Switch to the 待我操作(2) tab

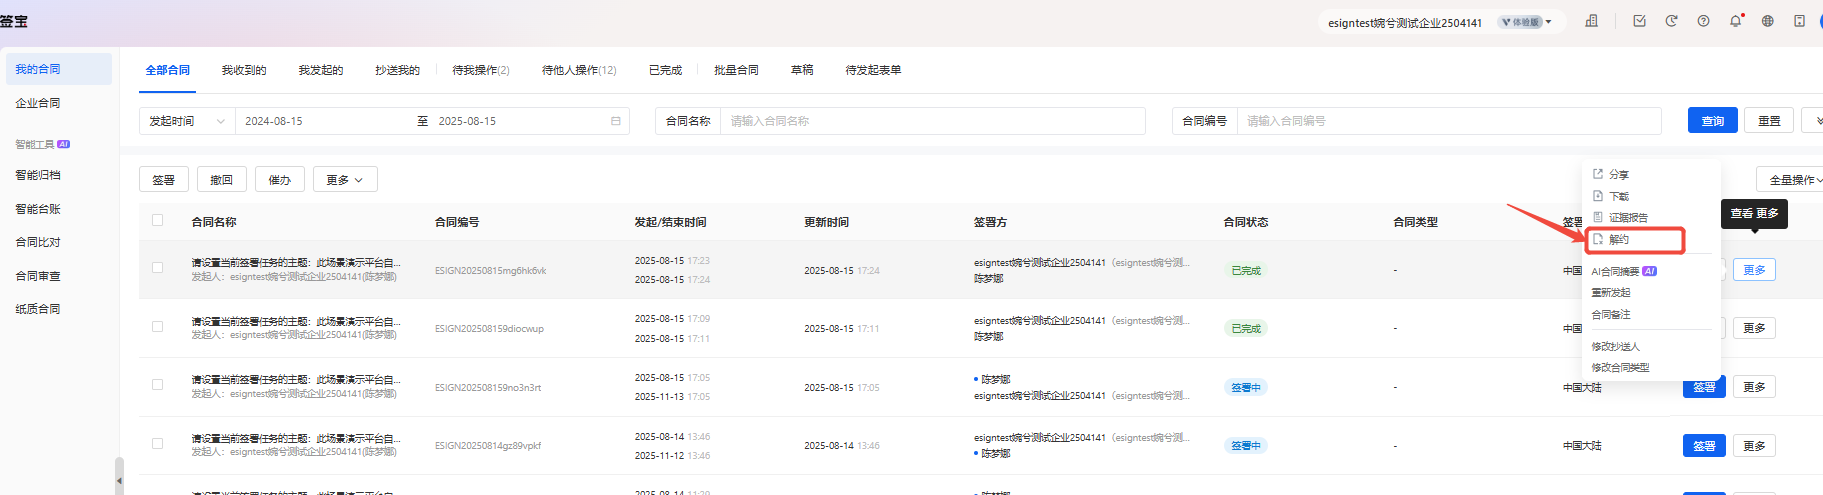(x=481, y=70)
